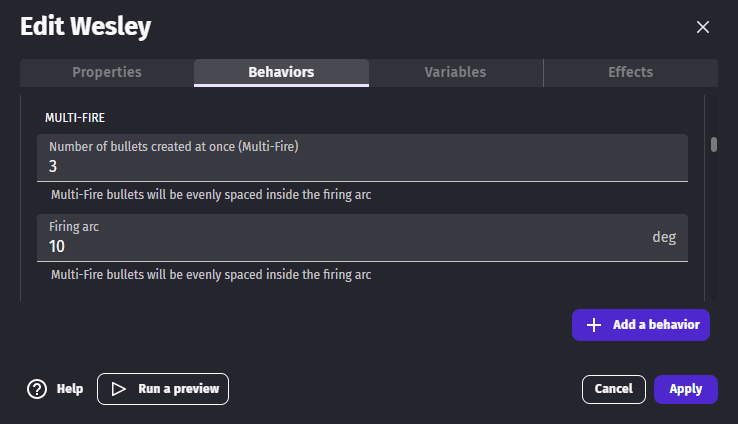
Task: Click the Help question mark icon
Action: tap(37, 389)
